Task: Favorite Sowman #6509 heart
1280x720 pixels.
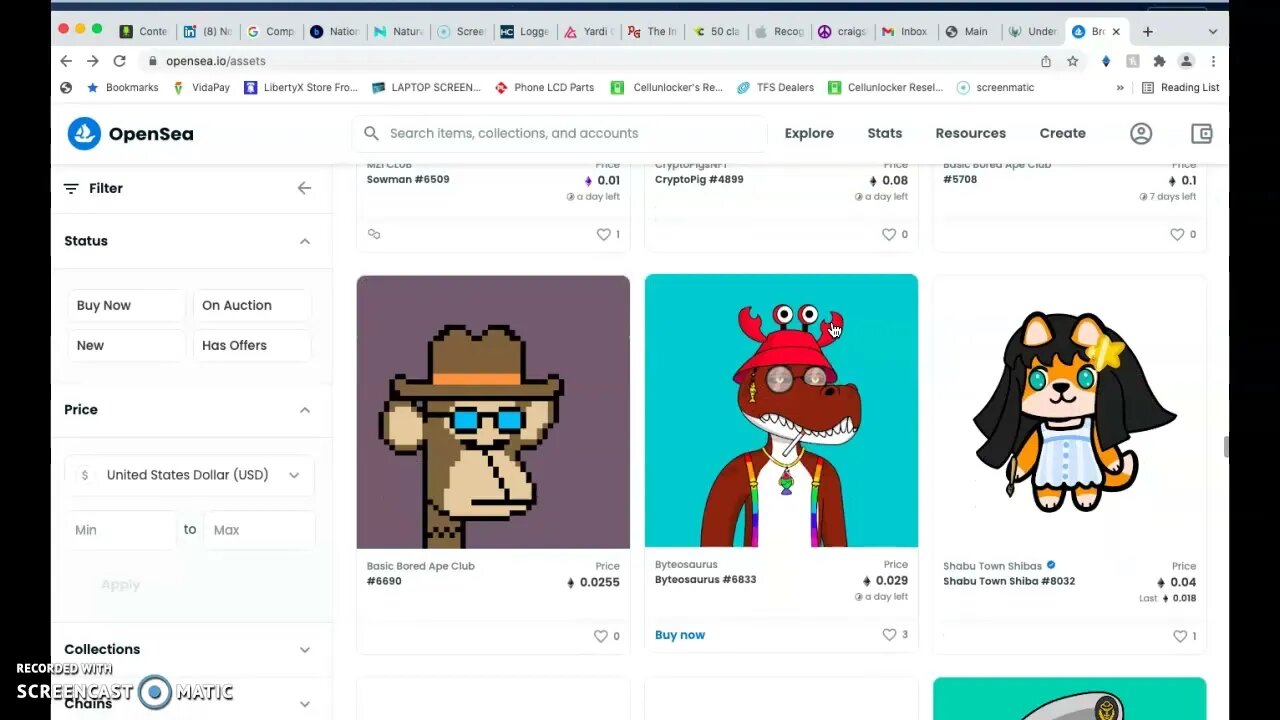Action: point(603,234)
